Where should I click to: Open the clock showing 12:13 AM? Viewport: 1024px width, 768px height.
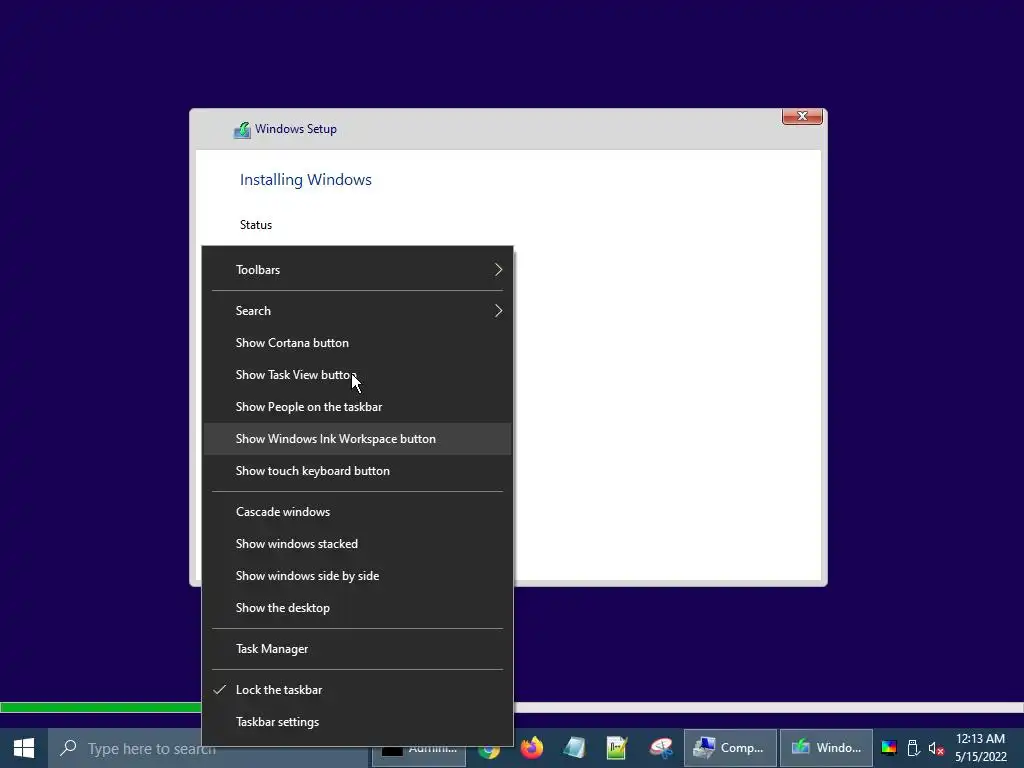click(x=981, y=748)
